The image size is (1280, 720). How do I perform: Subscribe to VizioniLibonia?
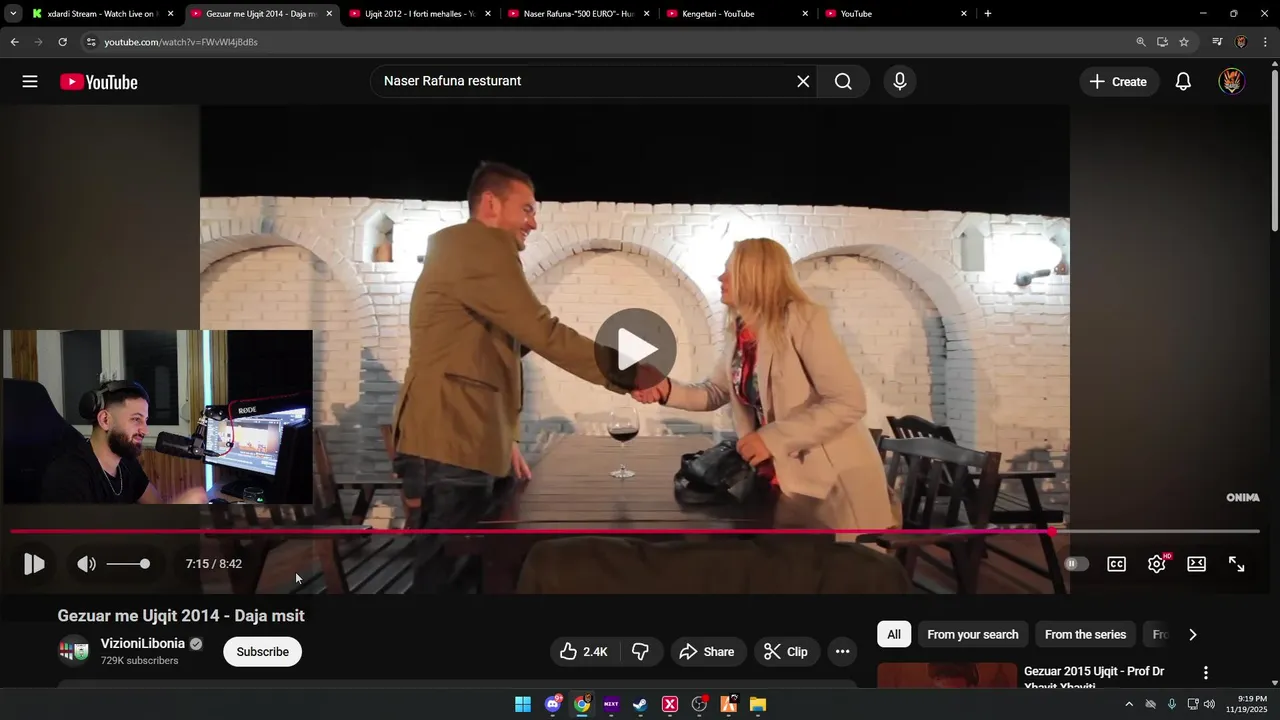(x=263, y=652)
